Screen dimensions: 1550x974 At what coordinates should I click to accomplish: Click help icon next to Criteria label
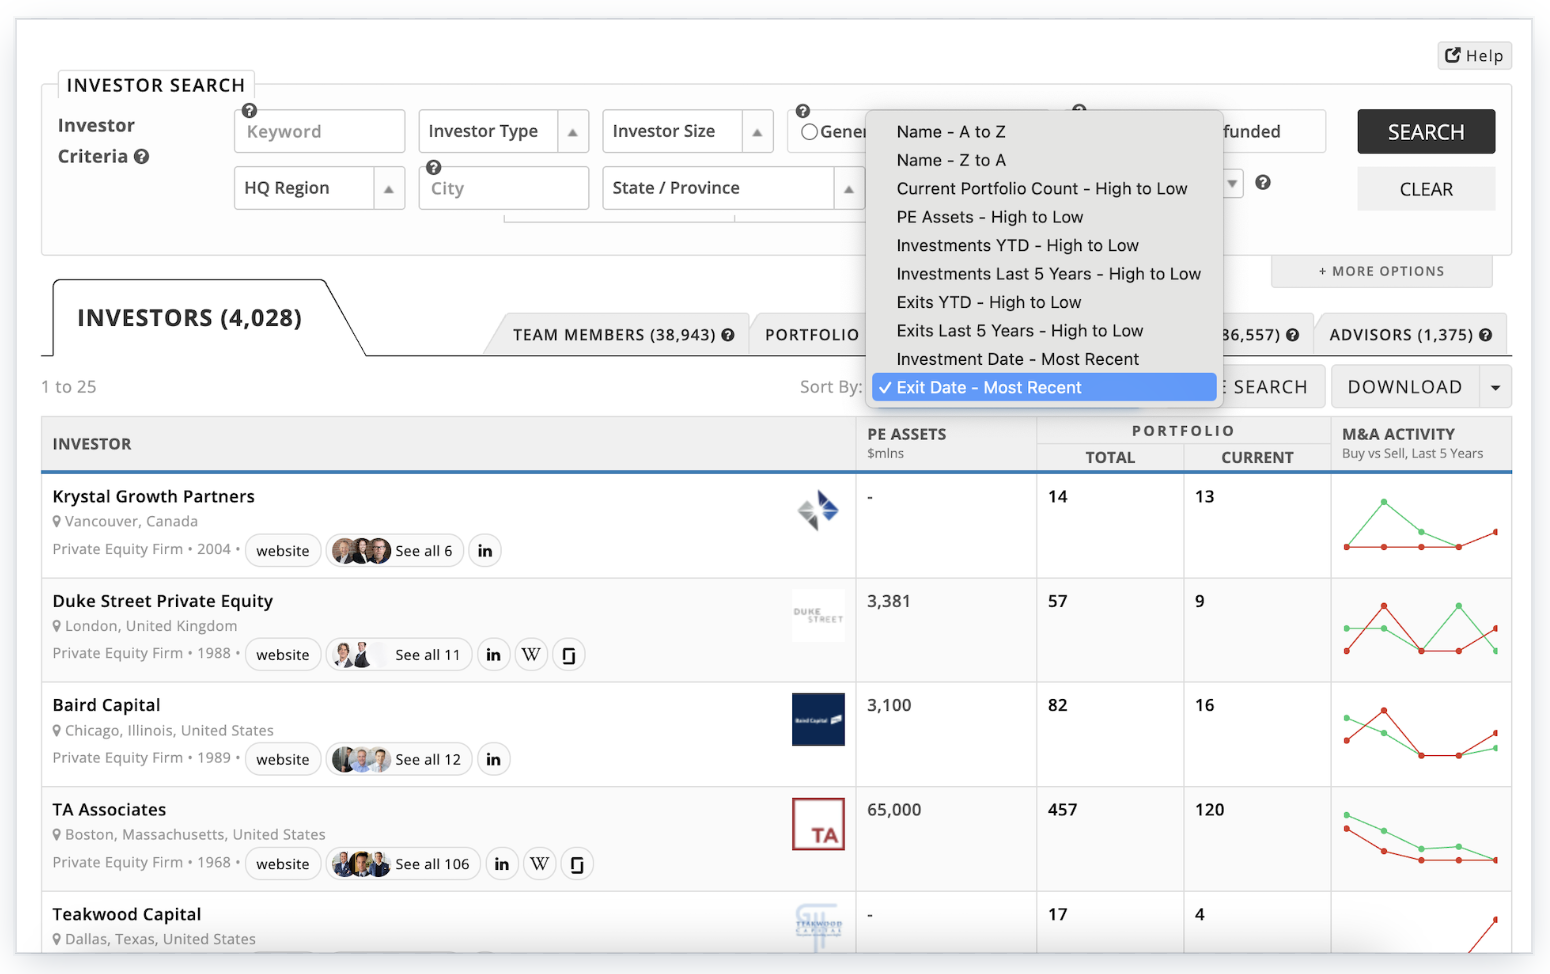pyautogui.click(x=142, y=157)
